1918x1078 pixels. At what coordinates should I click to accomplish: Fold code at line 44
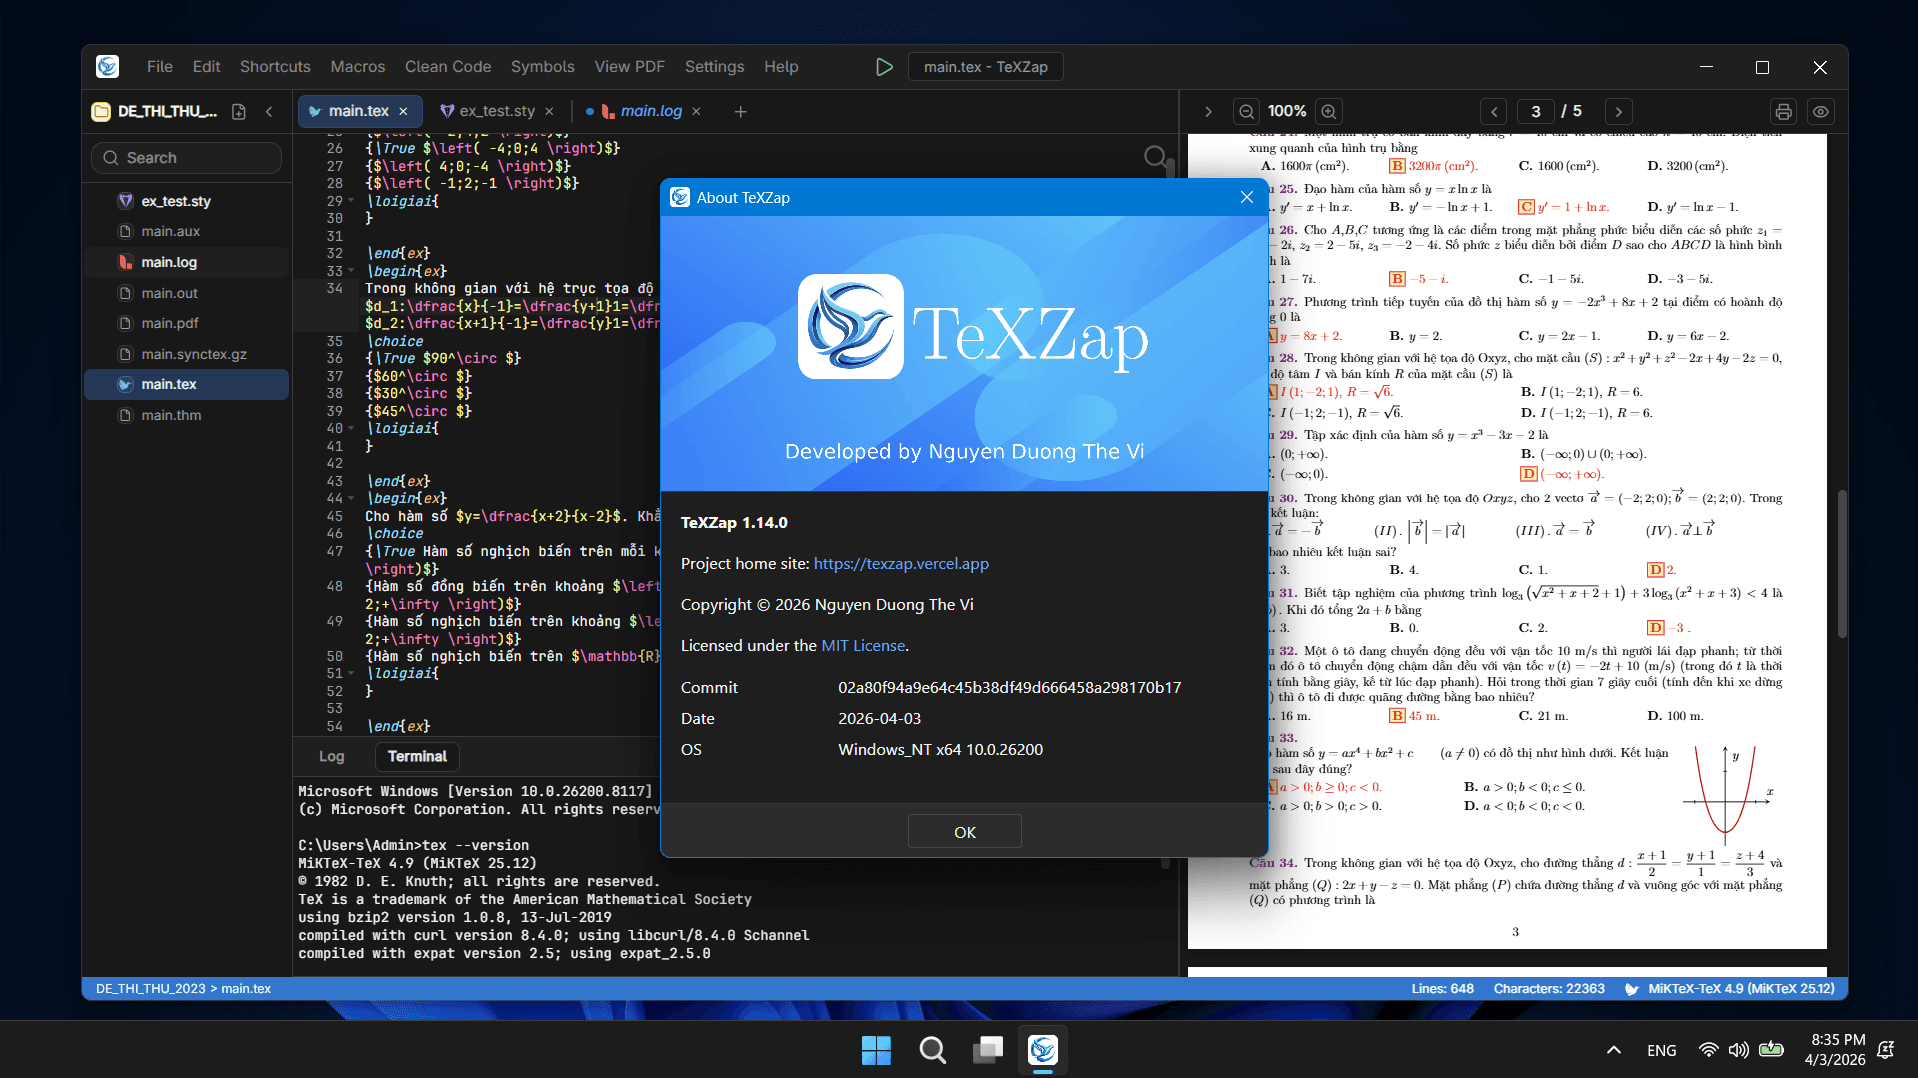coord(352,498)
